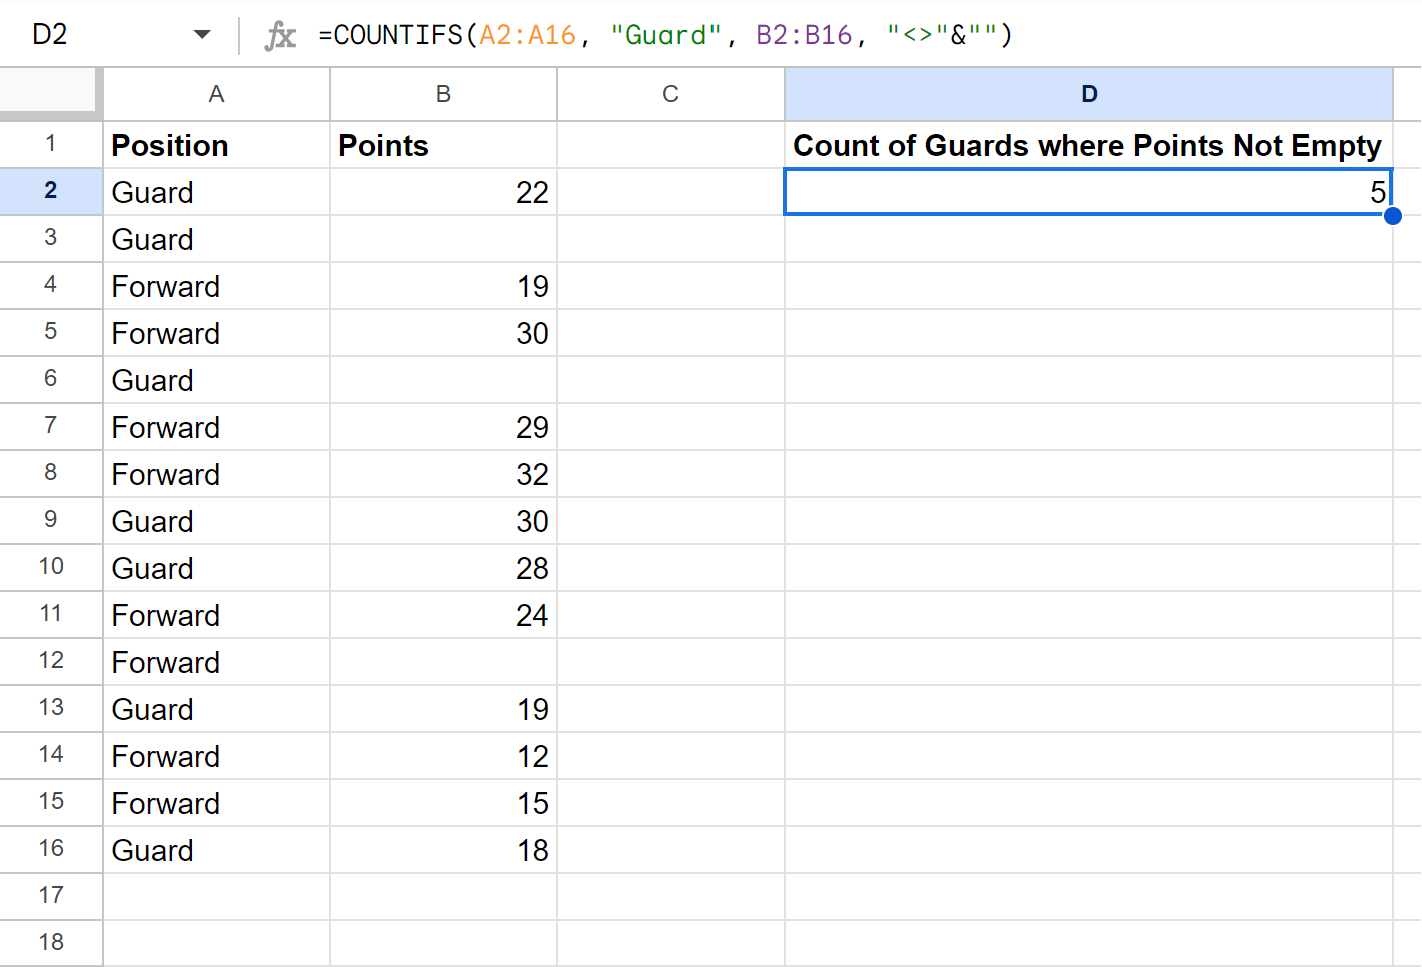
Task: Click the points value 22
Action: point(443,192)
